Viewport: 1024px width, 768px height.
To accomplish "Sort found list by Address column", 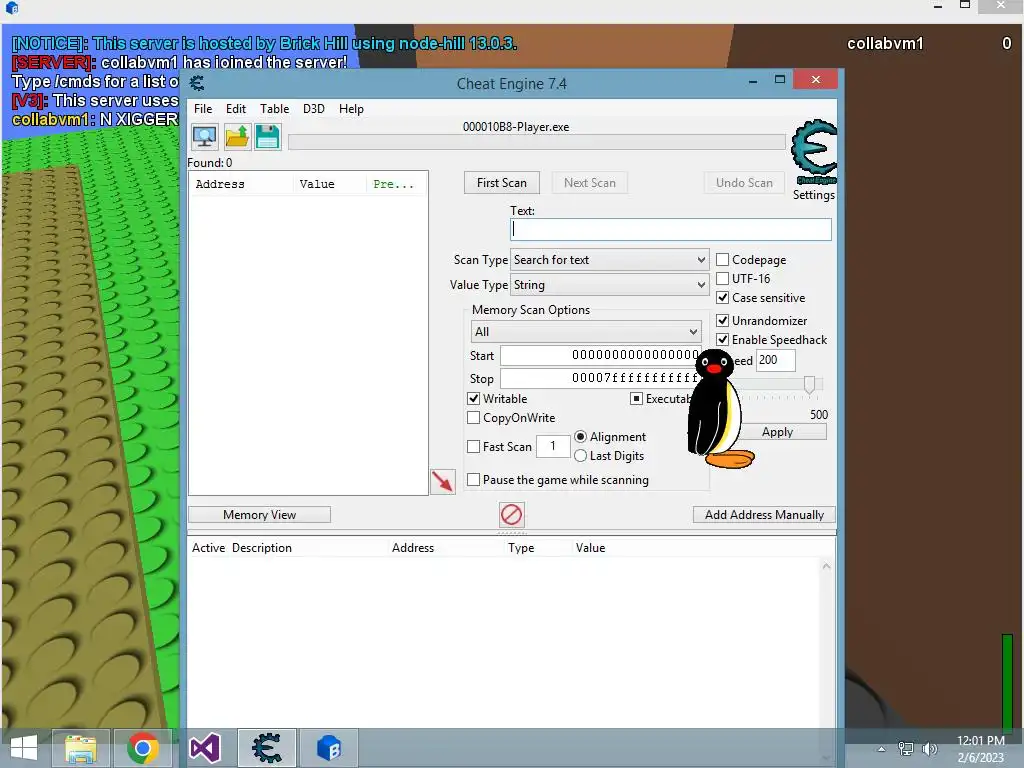I will tap(241, 184).
